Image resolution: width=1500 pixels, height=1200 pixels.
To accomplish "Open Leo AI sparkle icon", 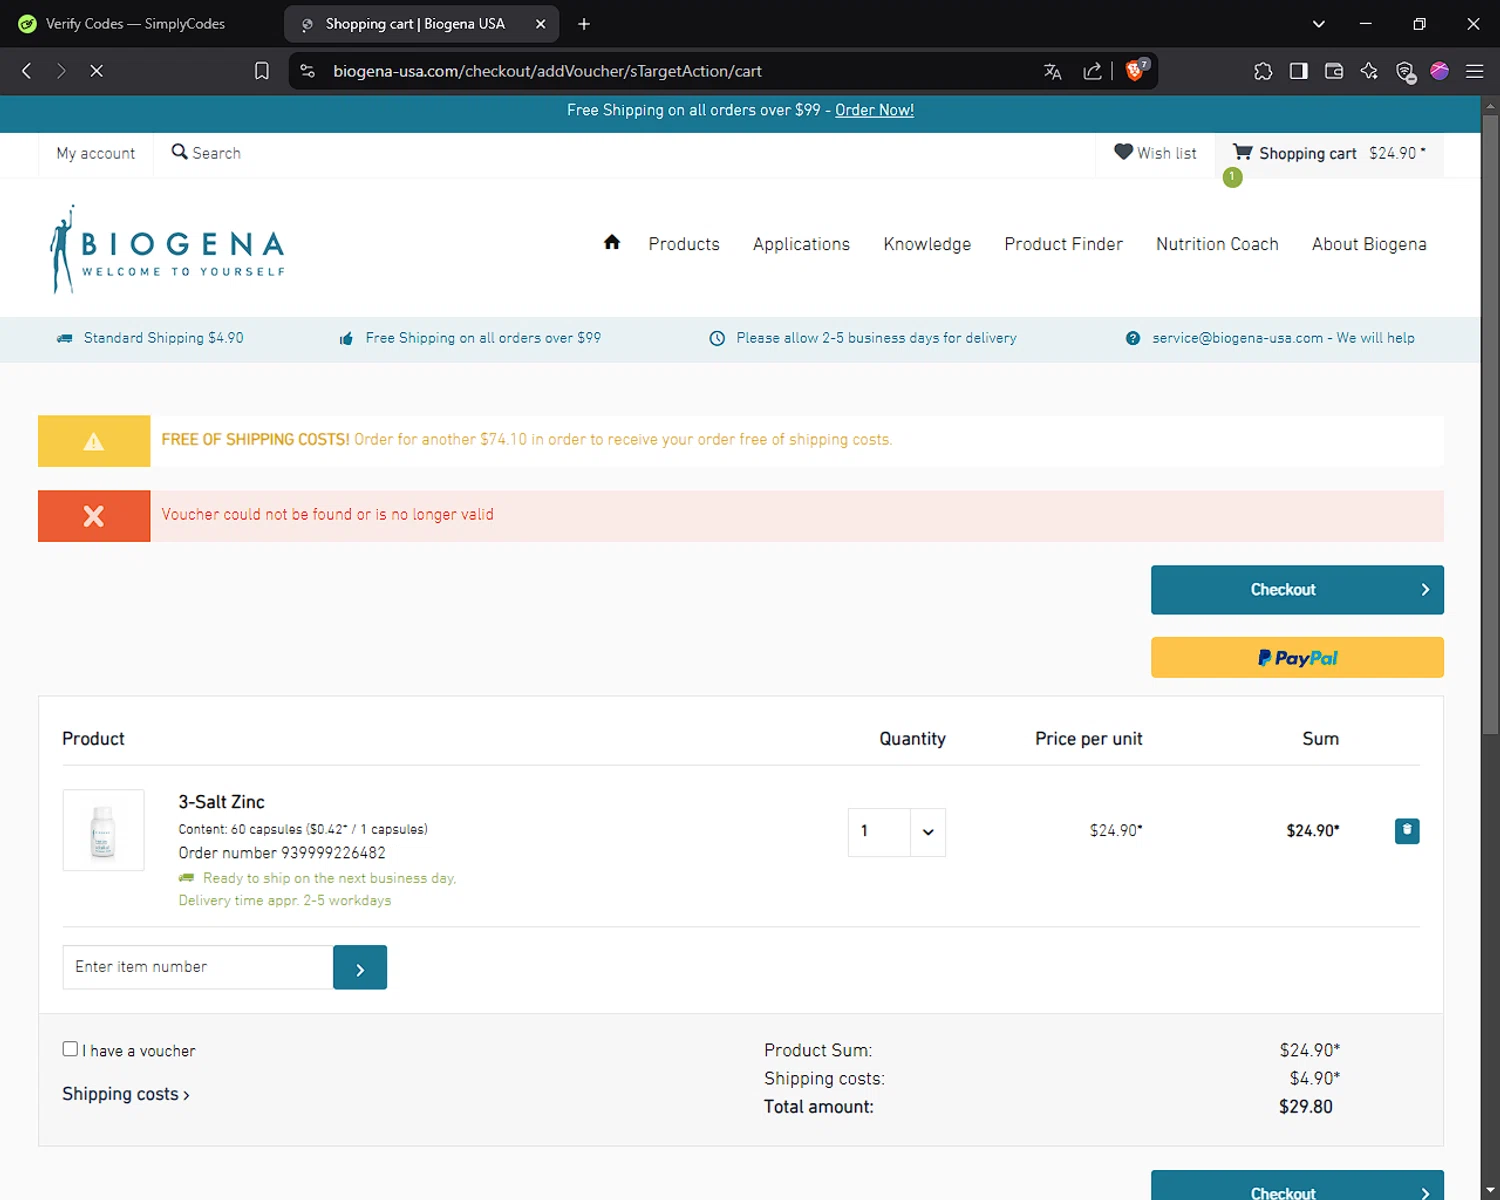I will click(1369, 71).
